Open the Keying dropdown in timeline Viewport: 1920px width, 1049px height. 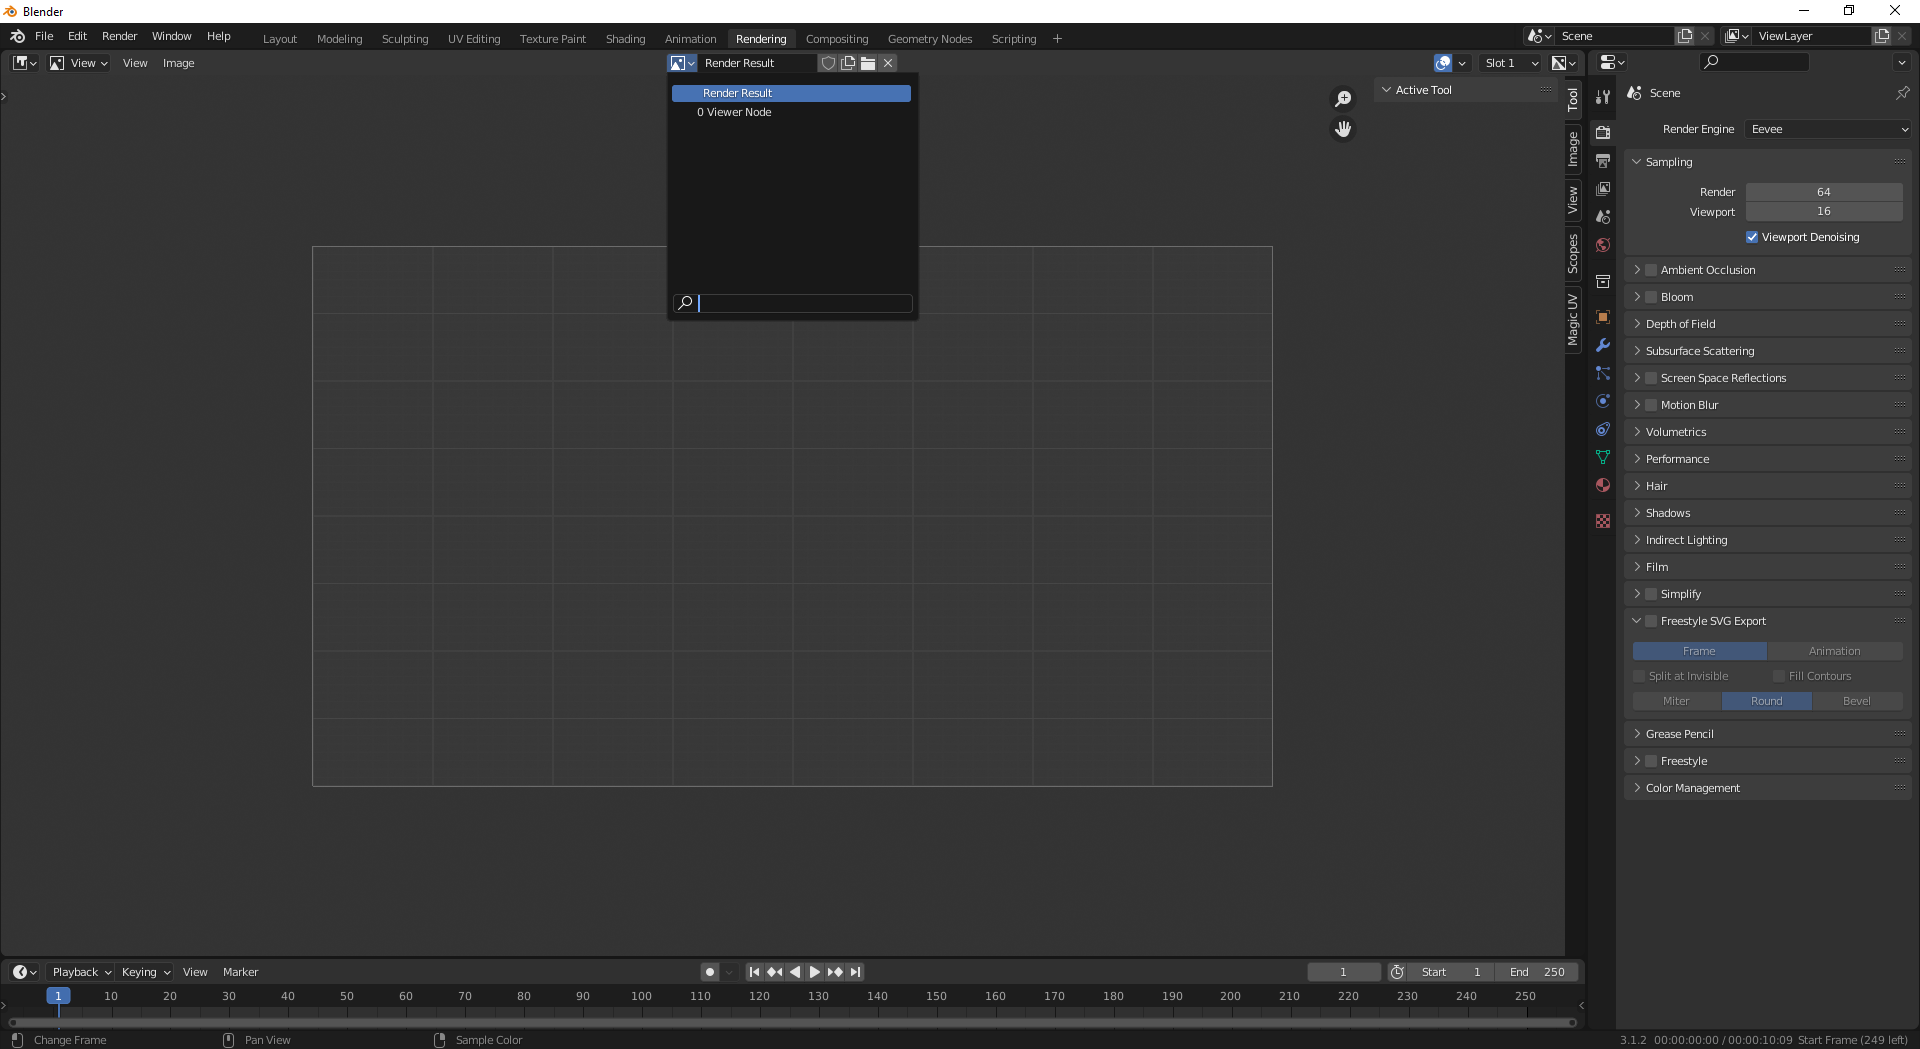tap(146, 972)
